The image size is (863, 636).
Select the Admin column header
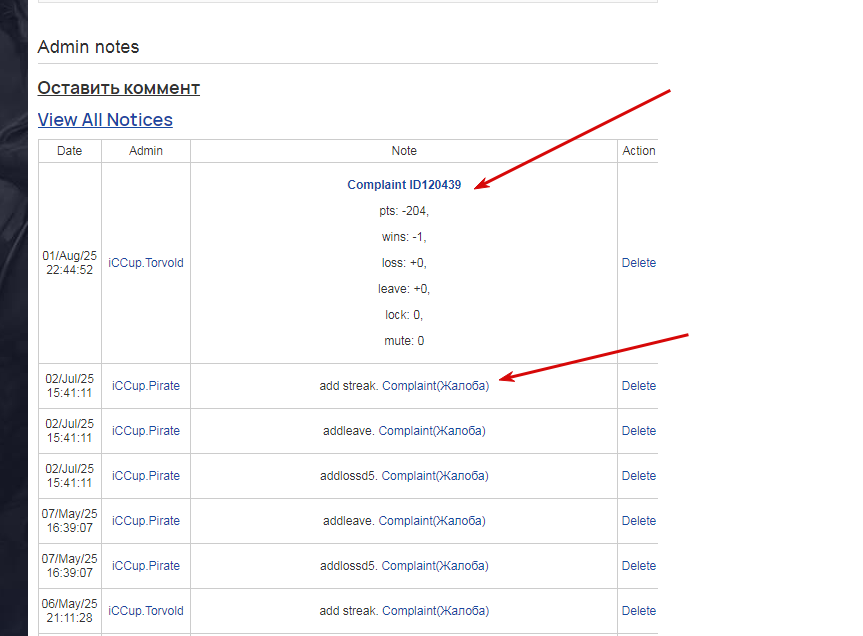point(146,151)
